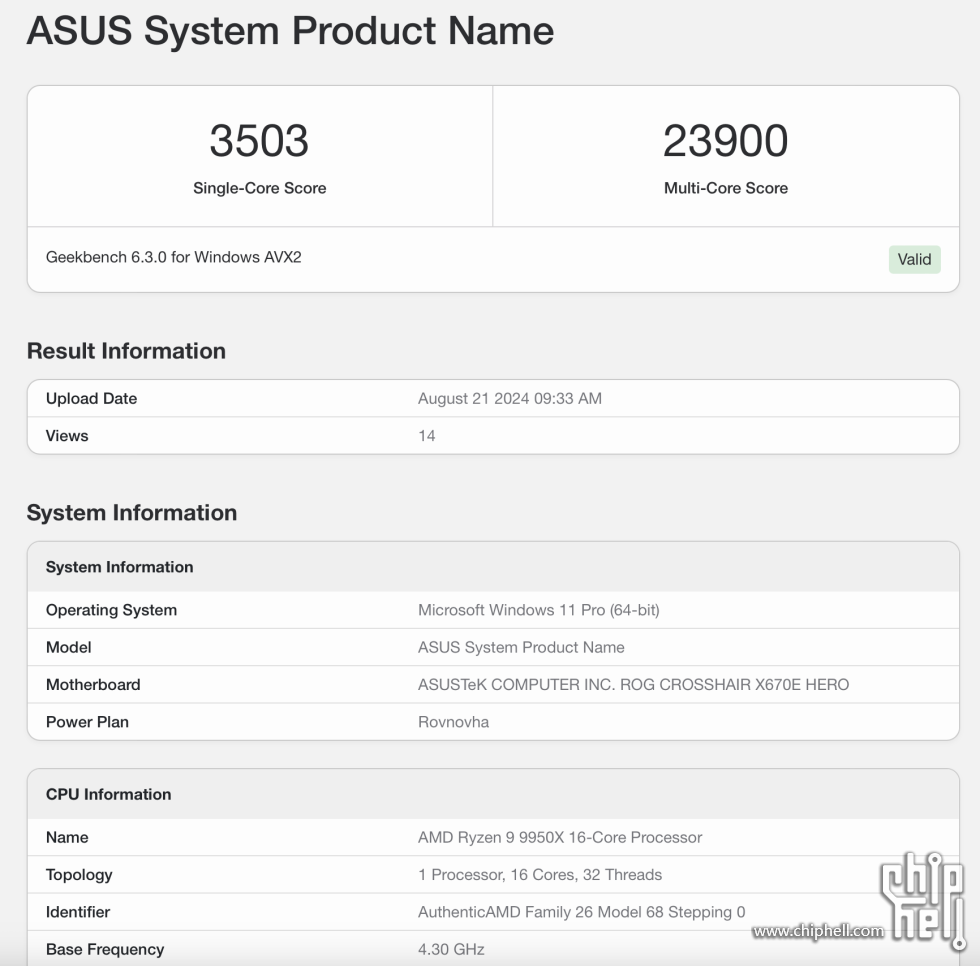Click the Identifier row label
The image size is (980, 966).
78,912
